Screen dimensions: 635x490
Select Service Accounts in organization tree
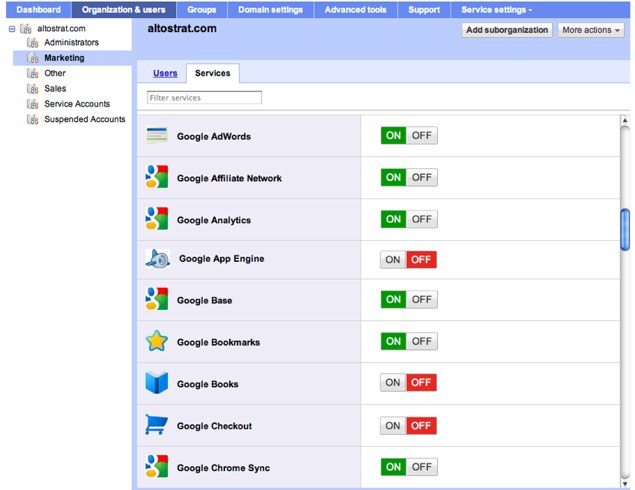pos(77,104)
